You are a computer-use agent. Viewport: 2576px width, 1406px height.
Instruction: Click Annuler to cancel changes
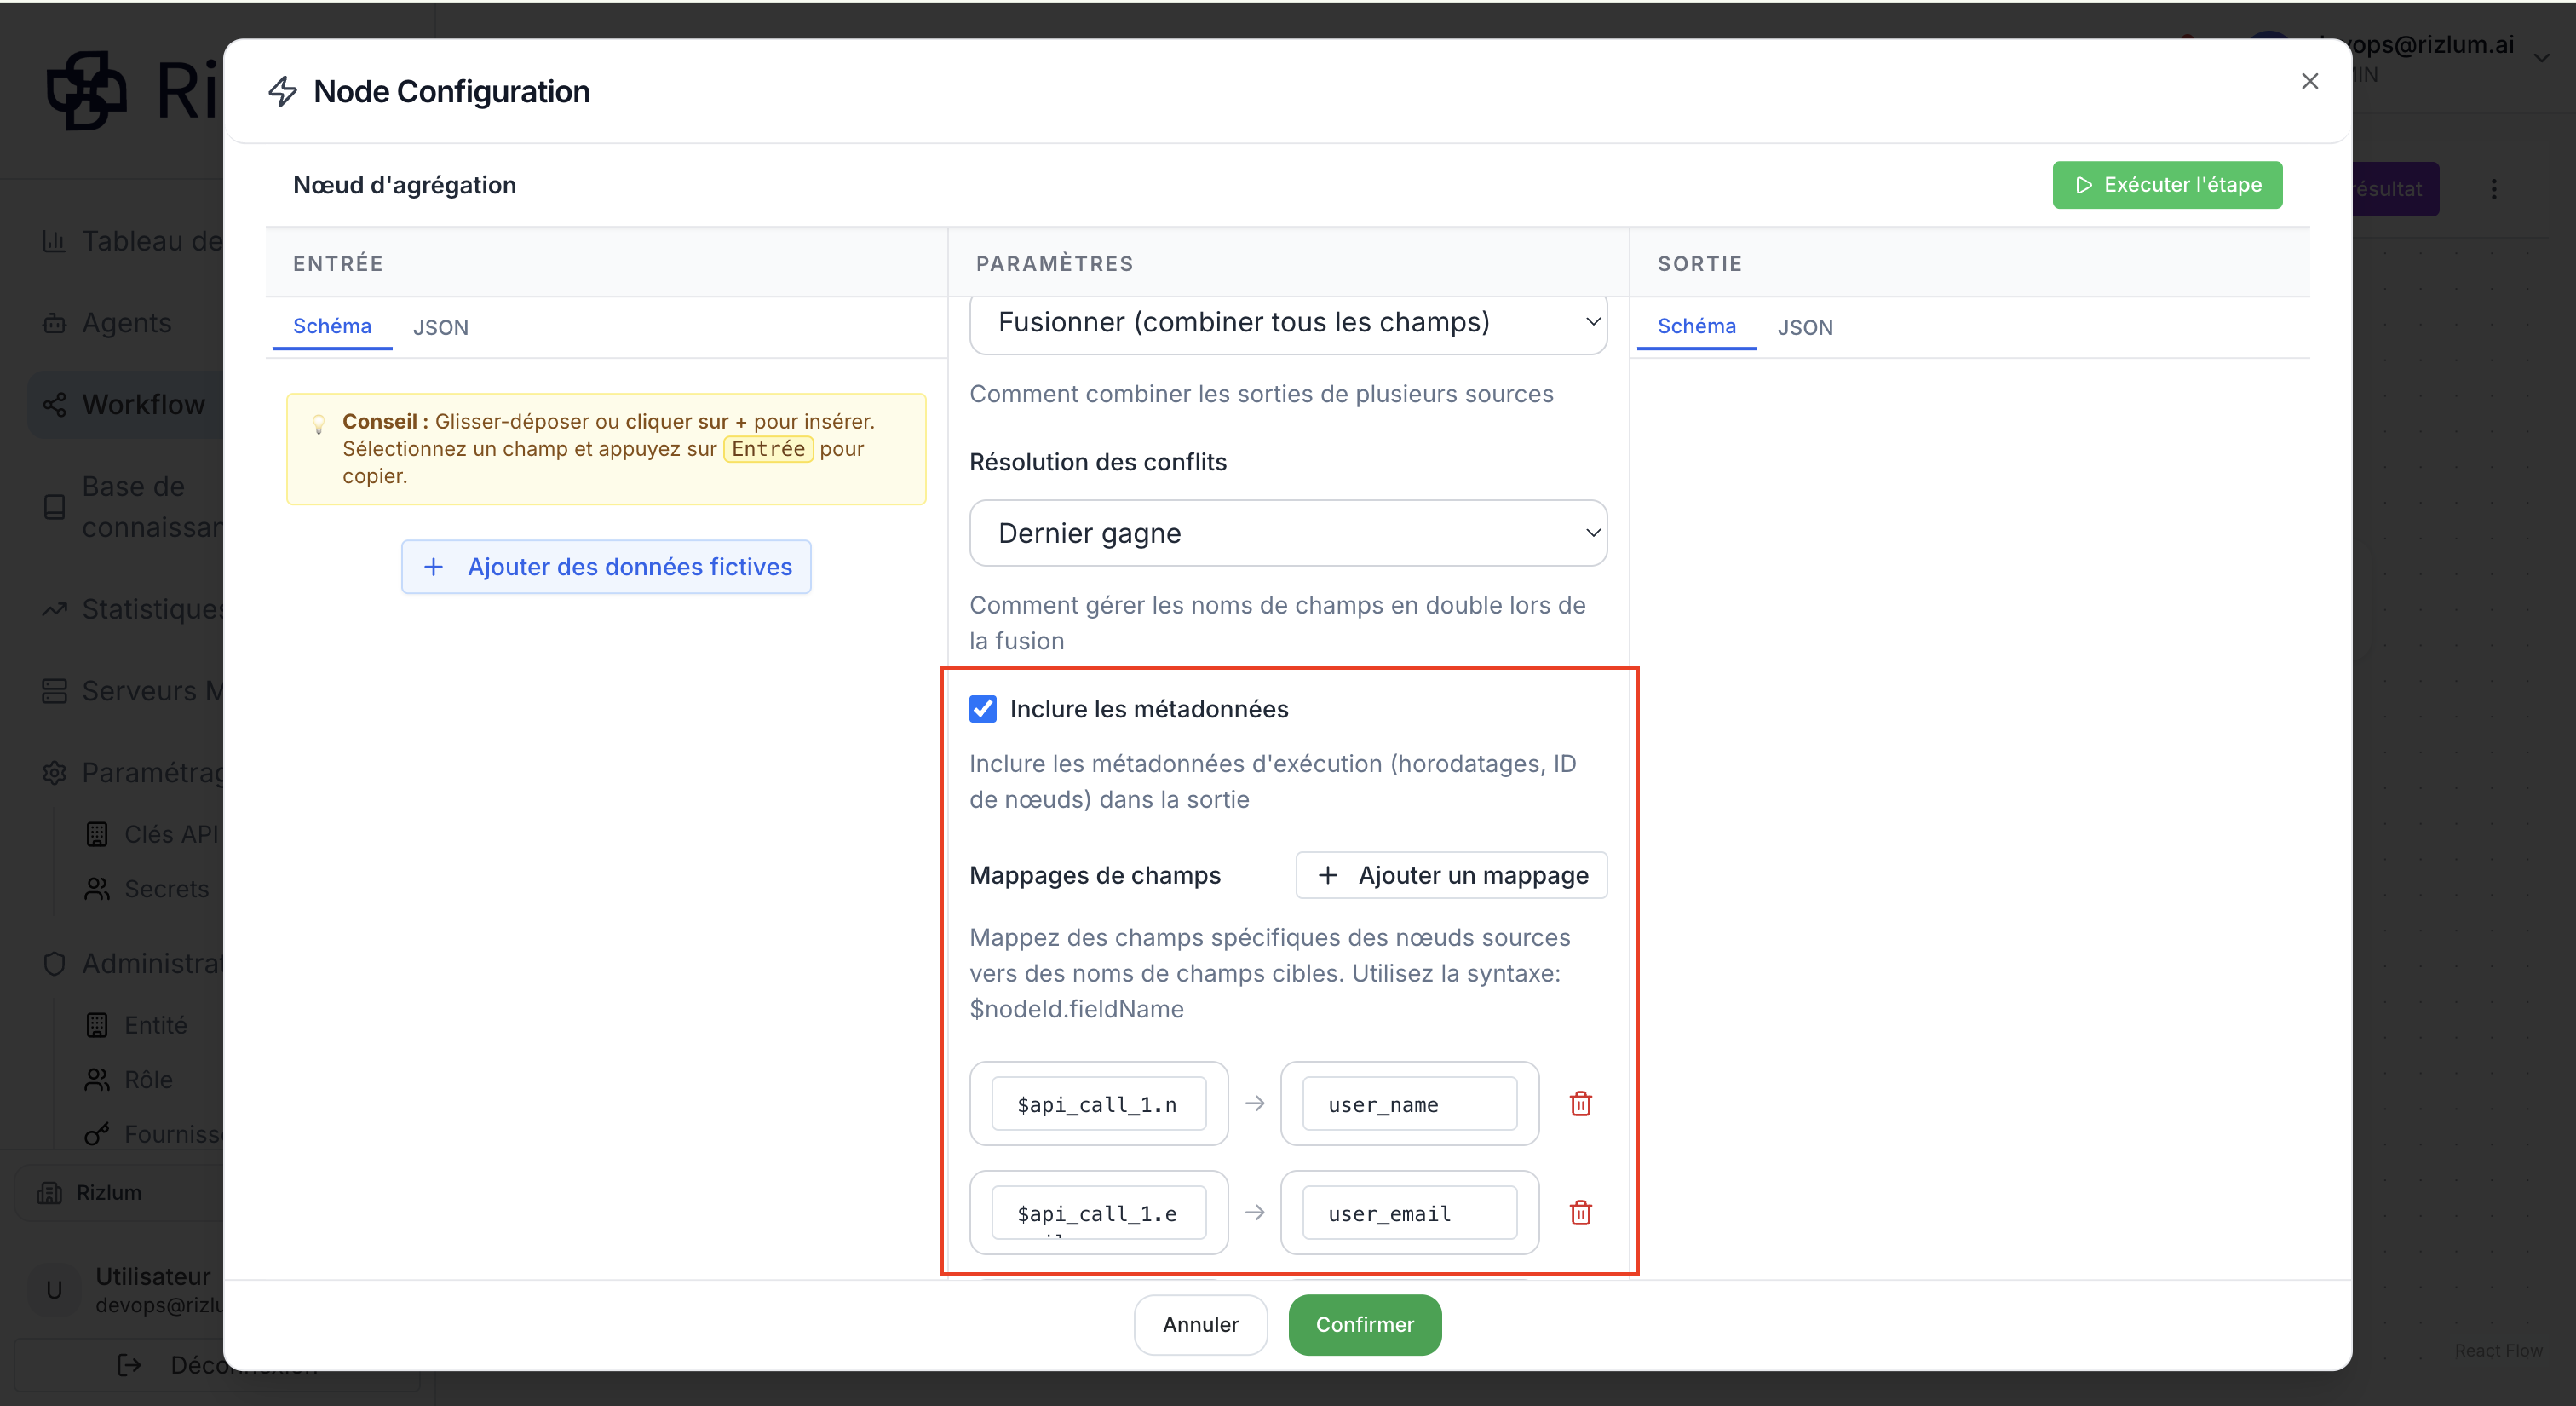pos(1200,1324)
